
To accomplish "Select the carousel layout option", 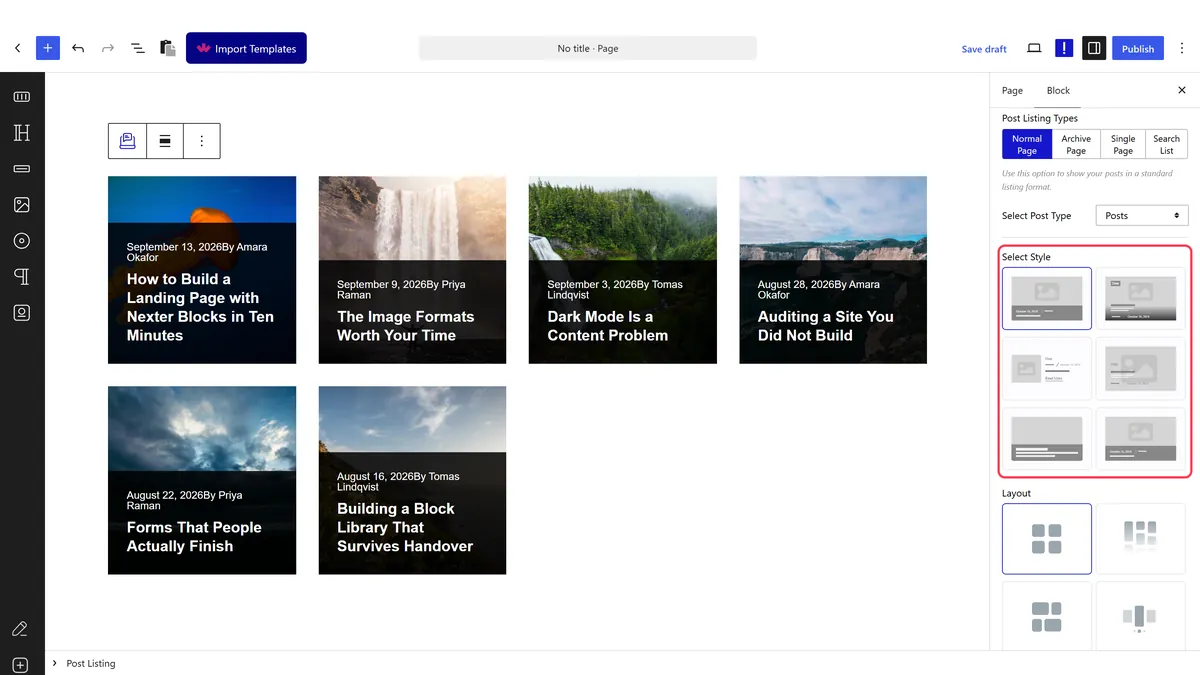I will (1140, 616).
